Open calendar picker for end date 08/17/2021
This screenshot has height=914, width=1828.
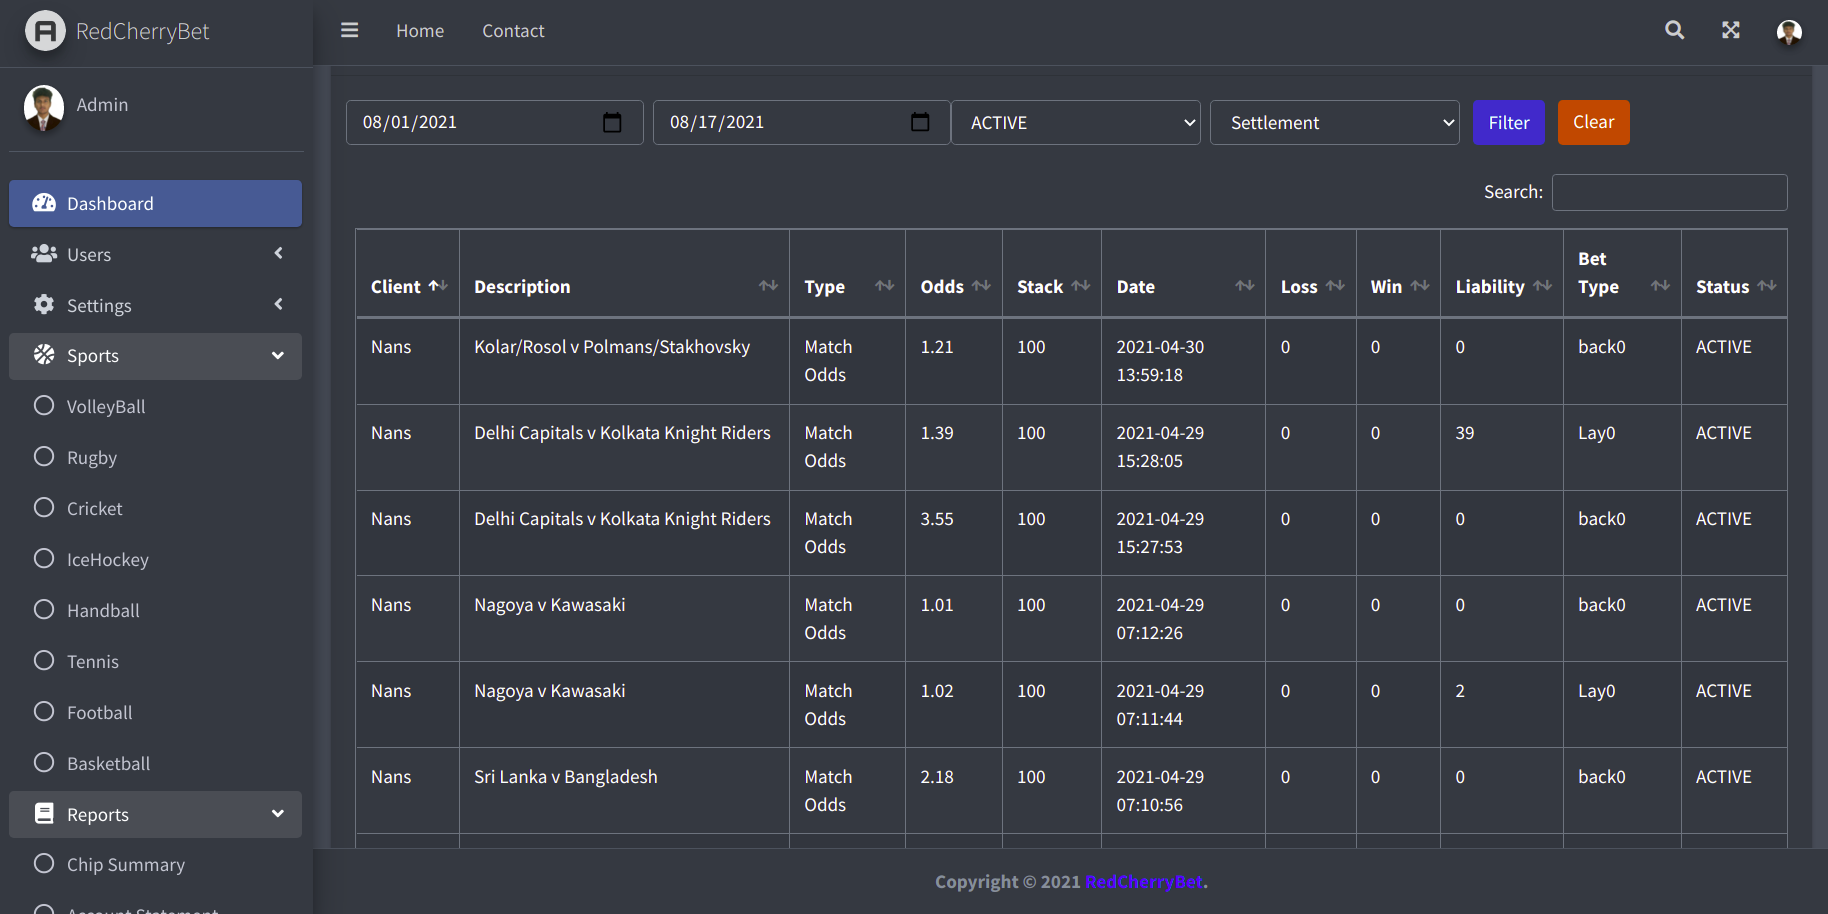pos(920,122)
